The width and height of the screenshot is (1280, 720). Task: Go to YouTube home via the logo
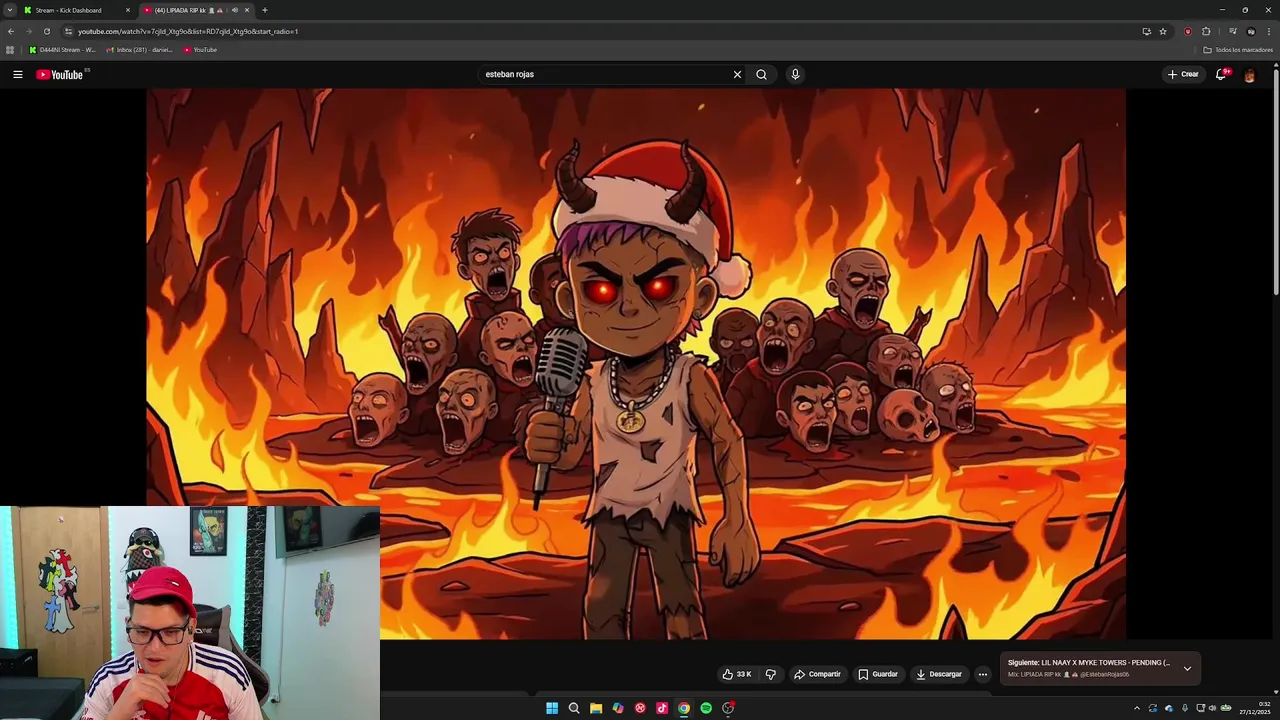click(x=60, y=74)
